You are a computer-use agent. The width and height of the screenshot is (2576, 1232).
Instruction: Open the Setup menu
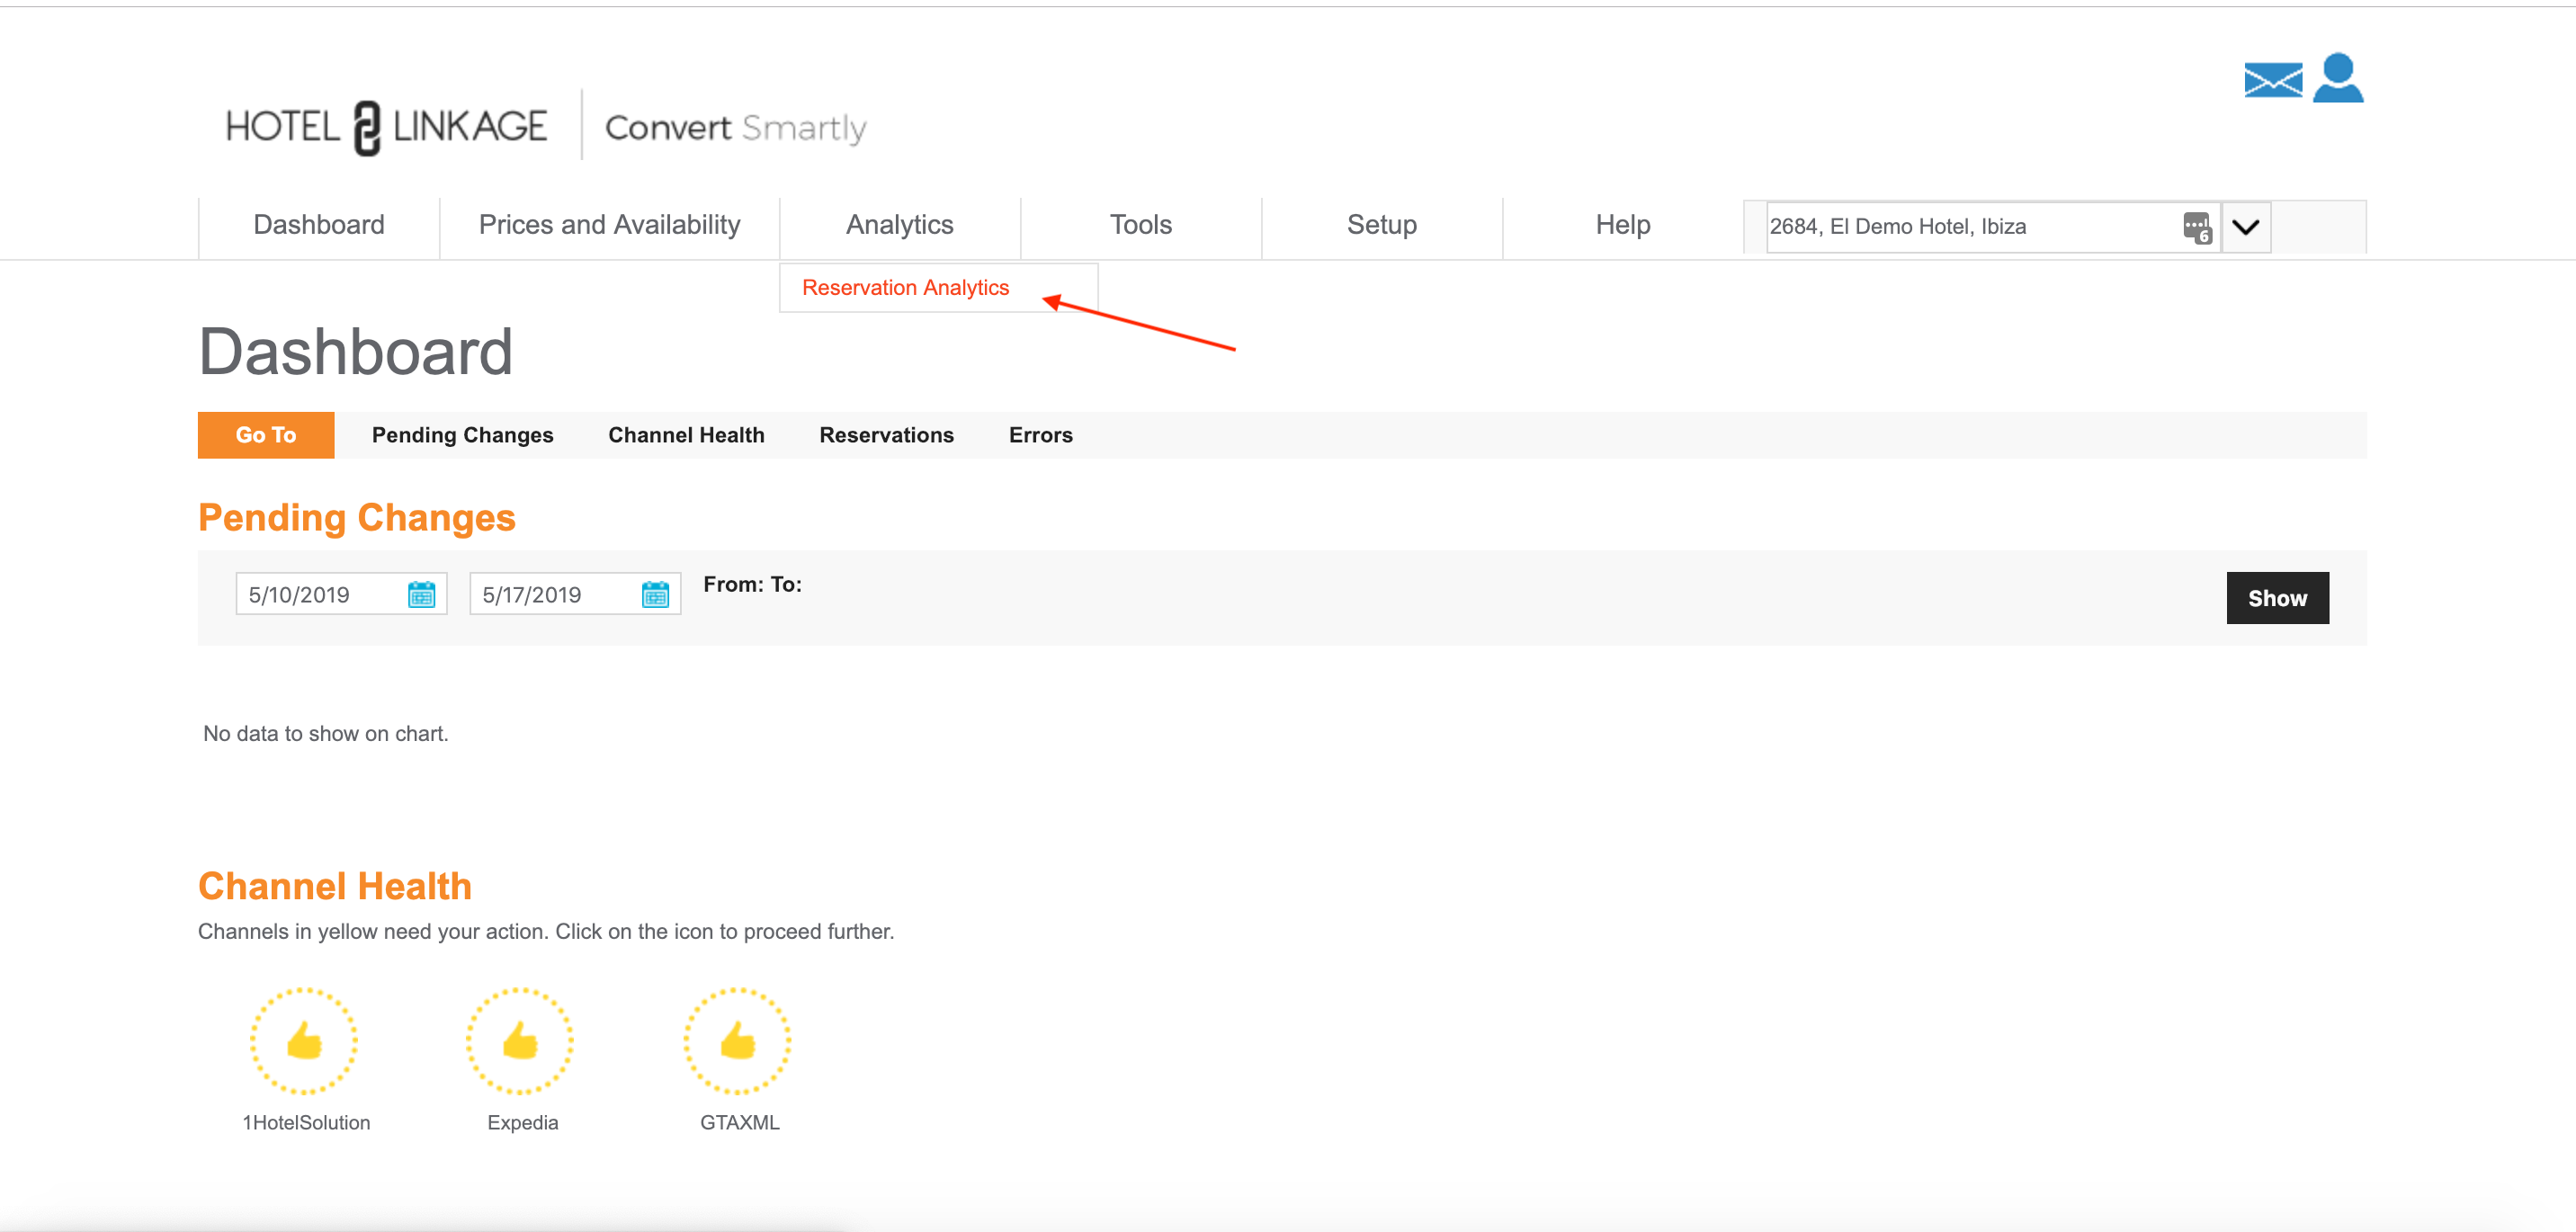1381,225
